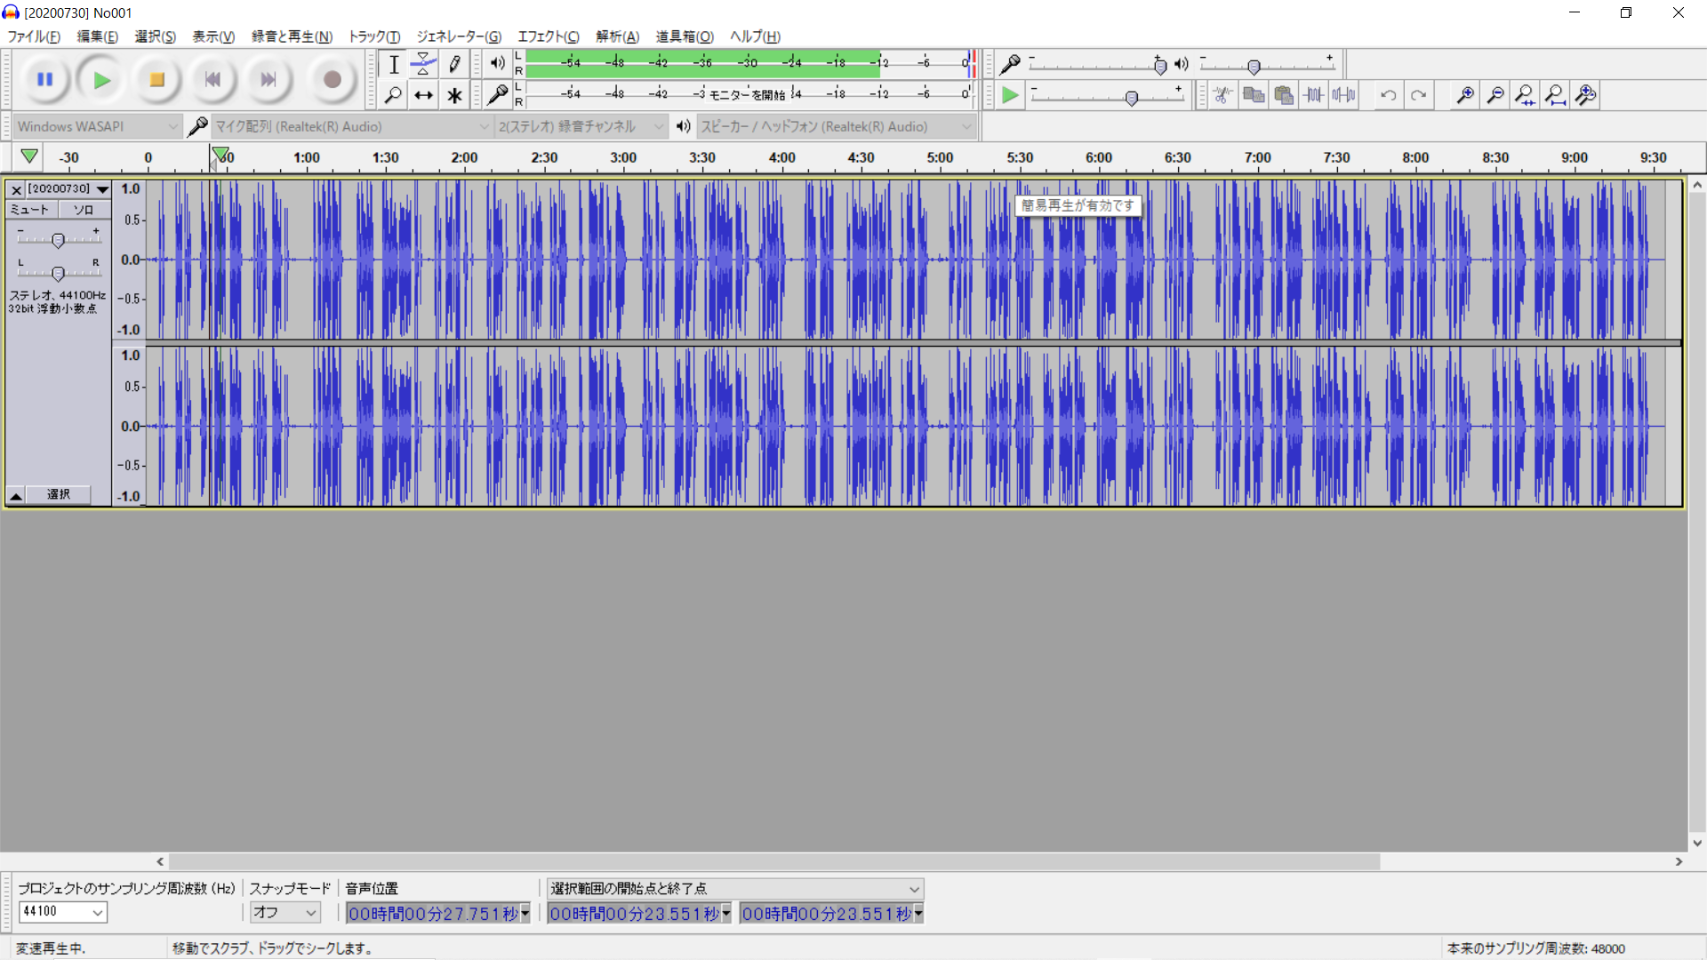Image resolution: width=1707 pixels, height=960 pixels.
Task: Click the 選択 button on track panel
Action: pyautogui.click(x=59, y=495)
